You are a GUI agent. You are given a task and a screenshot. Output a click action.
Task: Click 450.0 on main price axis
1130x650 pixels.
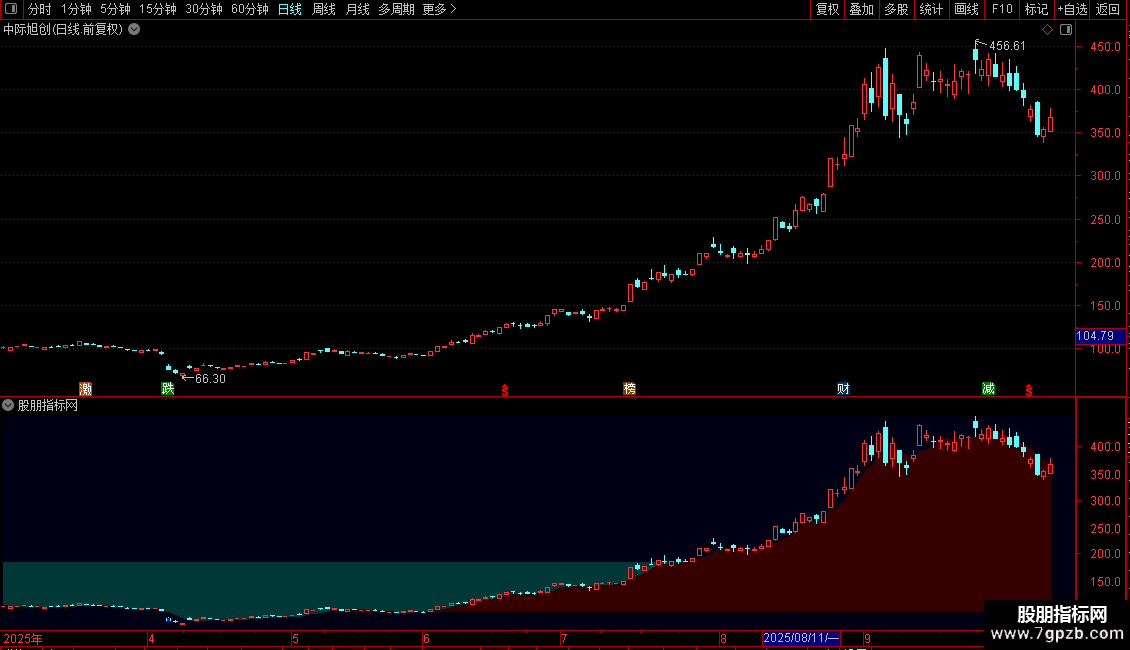[1105, 46]
